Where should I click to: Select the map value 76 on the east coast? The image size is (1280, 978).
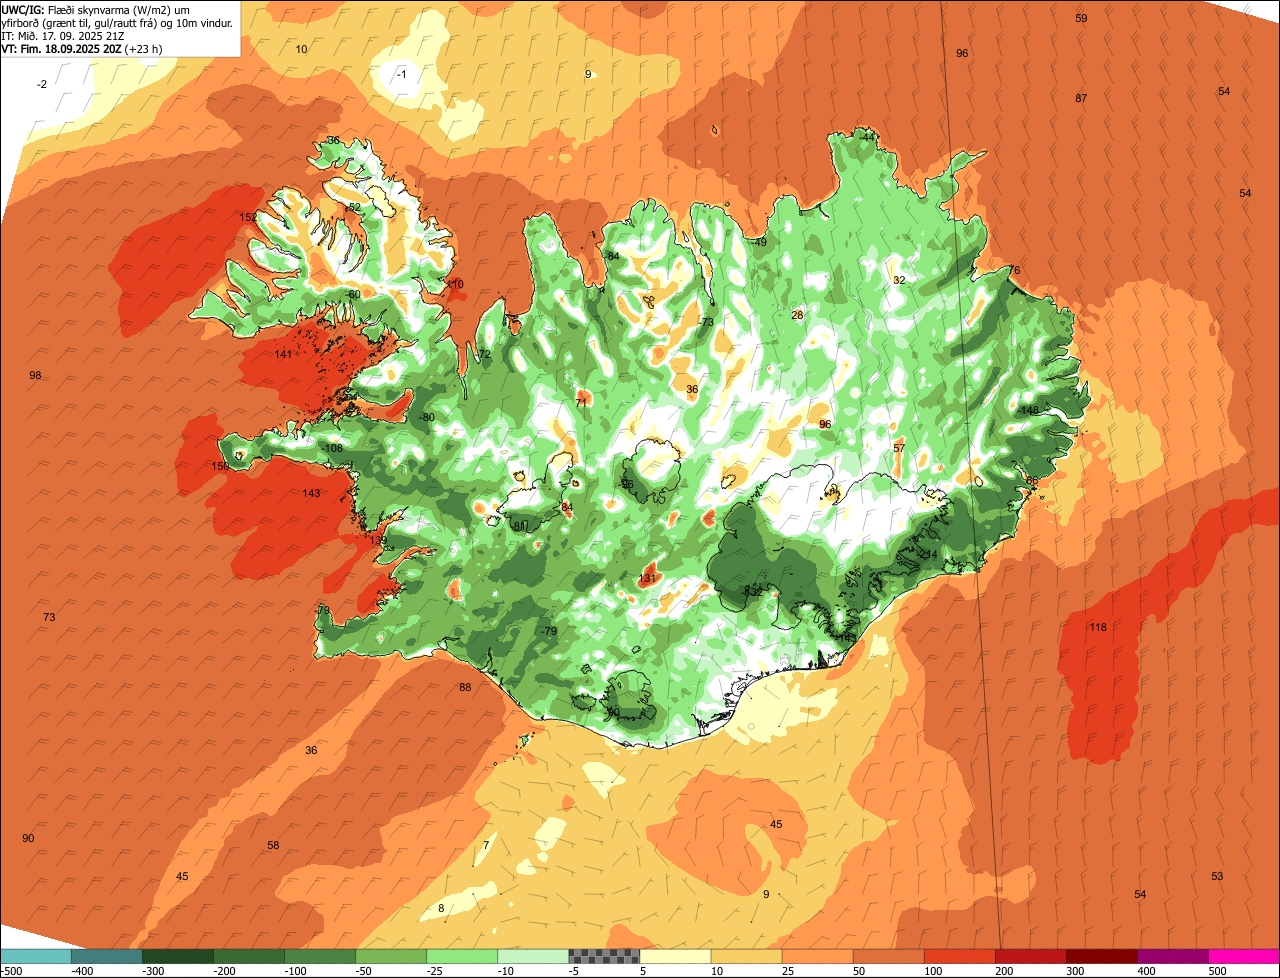pyautogui.click(x=1014, y=270)
